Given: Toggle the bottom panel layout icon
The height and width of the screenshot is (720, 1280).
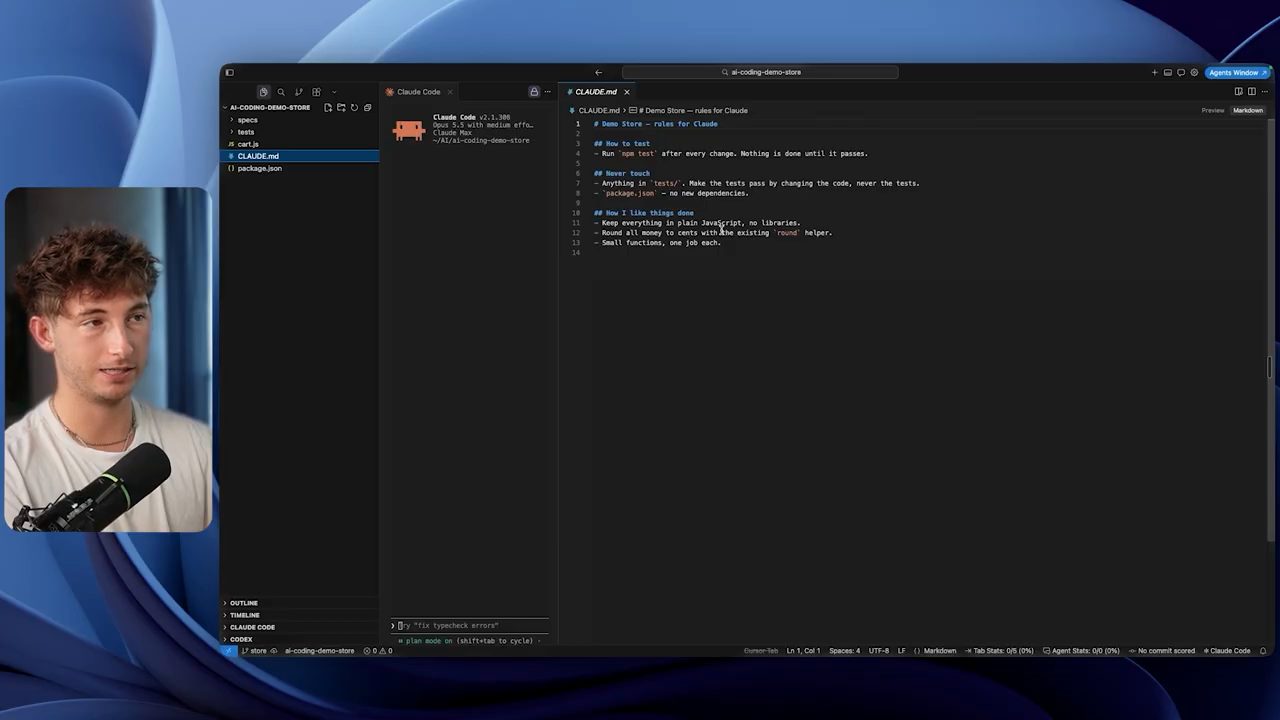Looking at the screenshot, I should click(x=1167, y=72).
